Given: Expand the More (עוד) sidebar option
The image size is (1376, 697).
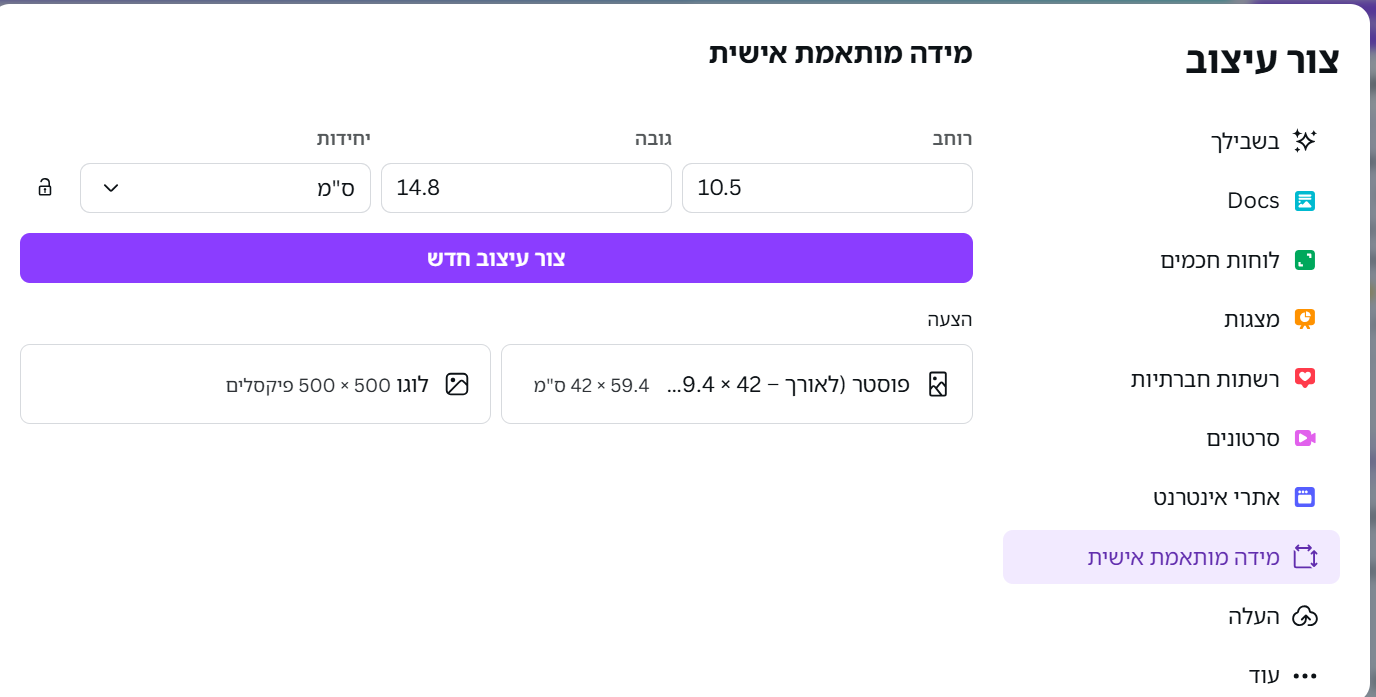Looking at the screenshot, I should coord(1306,674).
